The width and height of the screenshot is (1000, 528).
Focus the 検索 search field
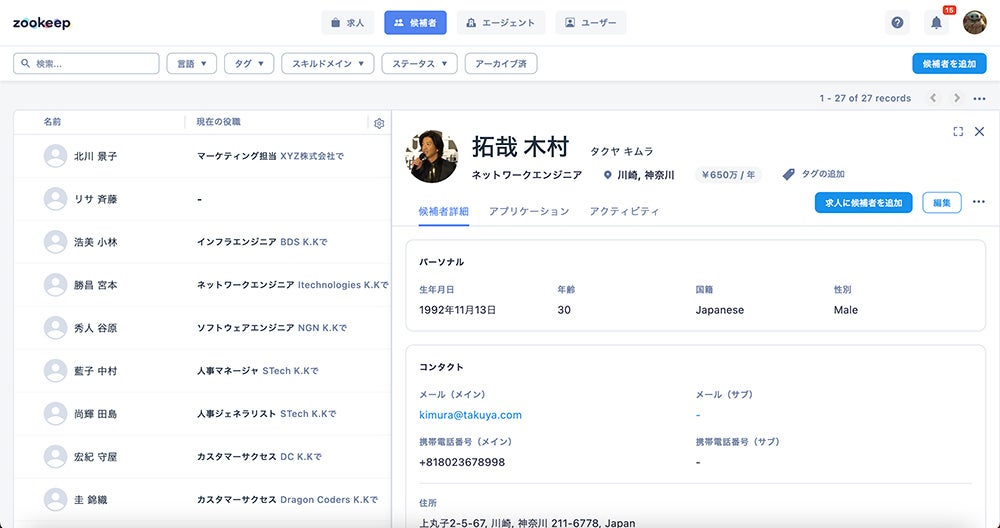[86, 64]
